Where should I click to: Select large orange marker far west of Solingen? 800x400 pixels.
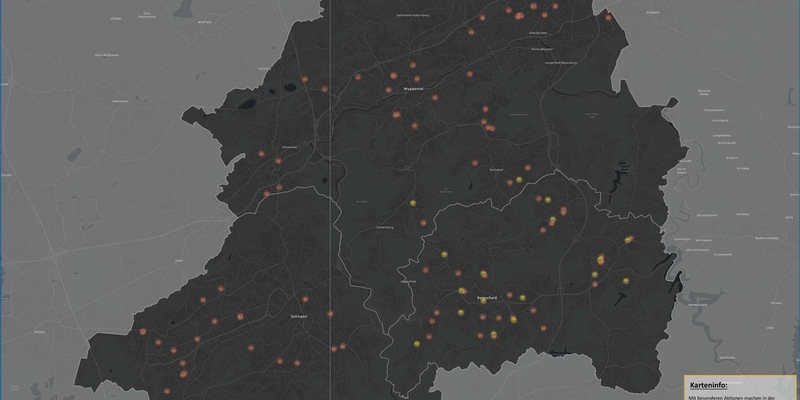[142, 331]
